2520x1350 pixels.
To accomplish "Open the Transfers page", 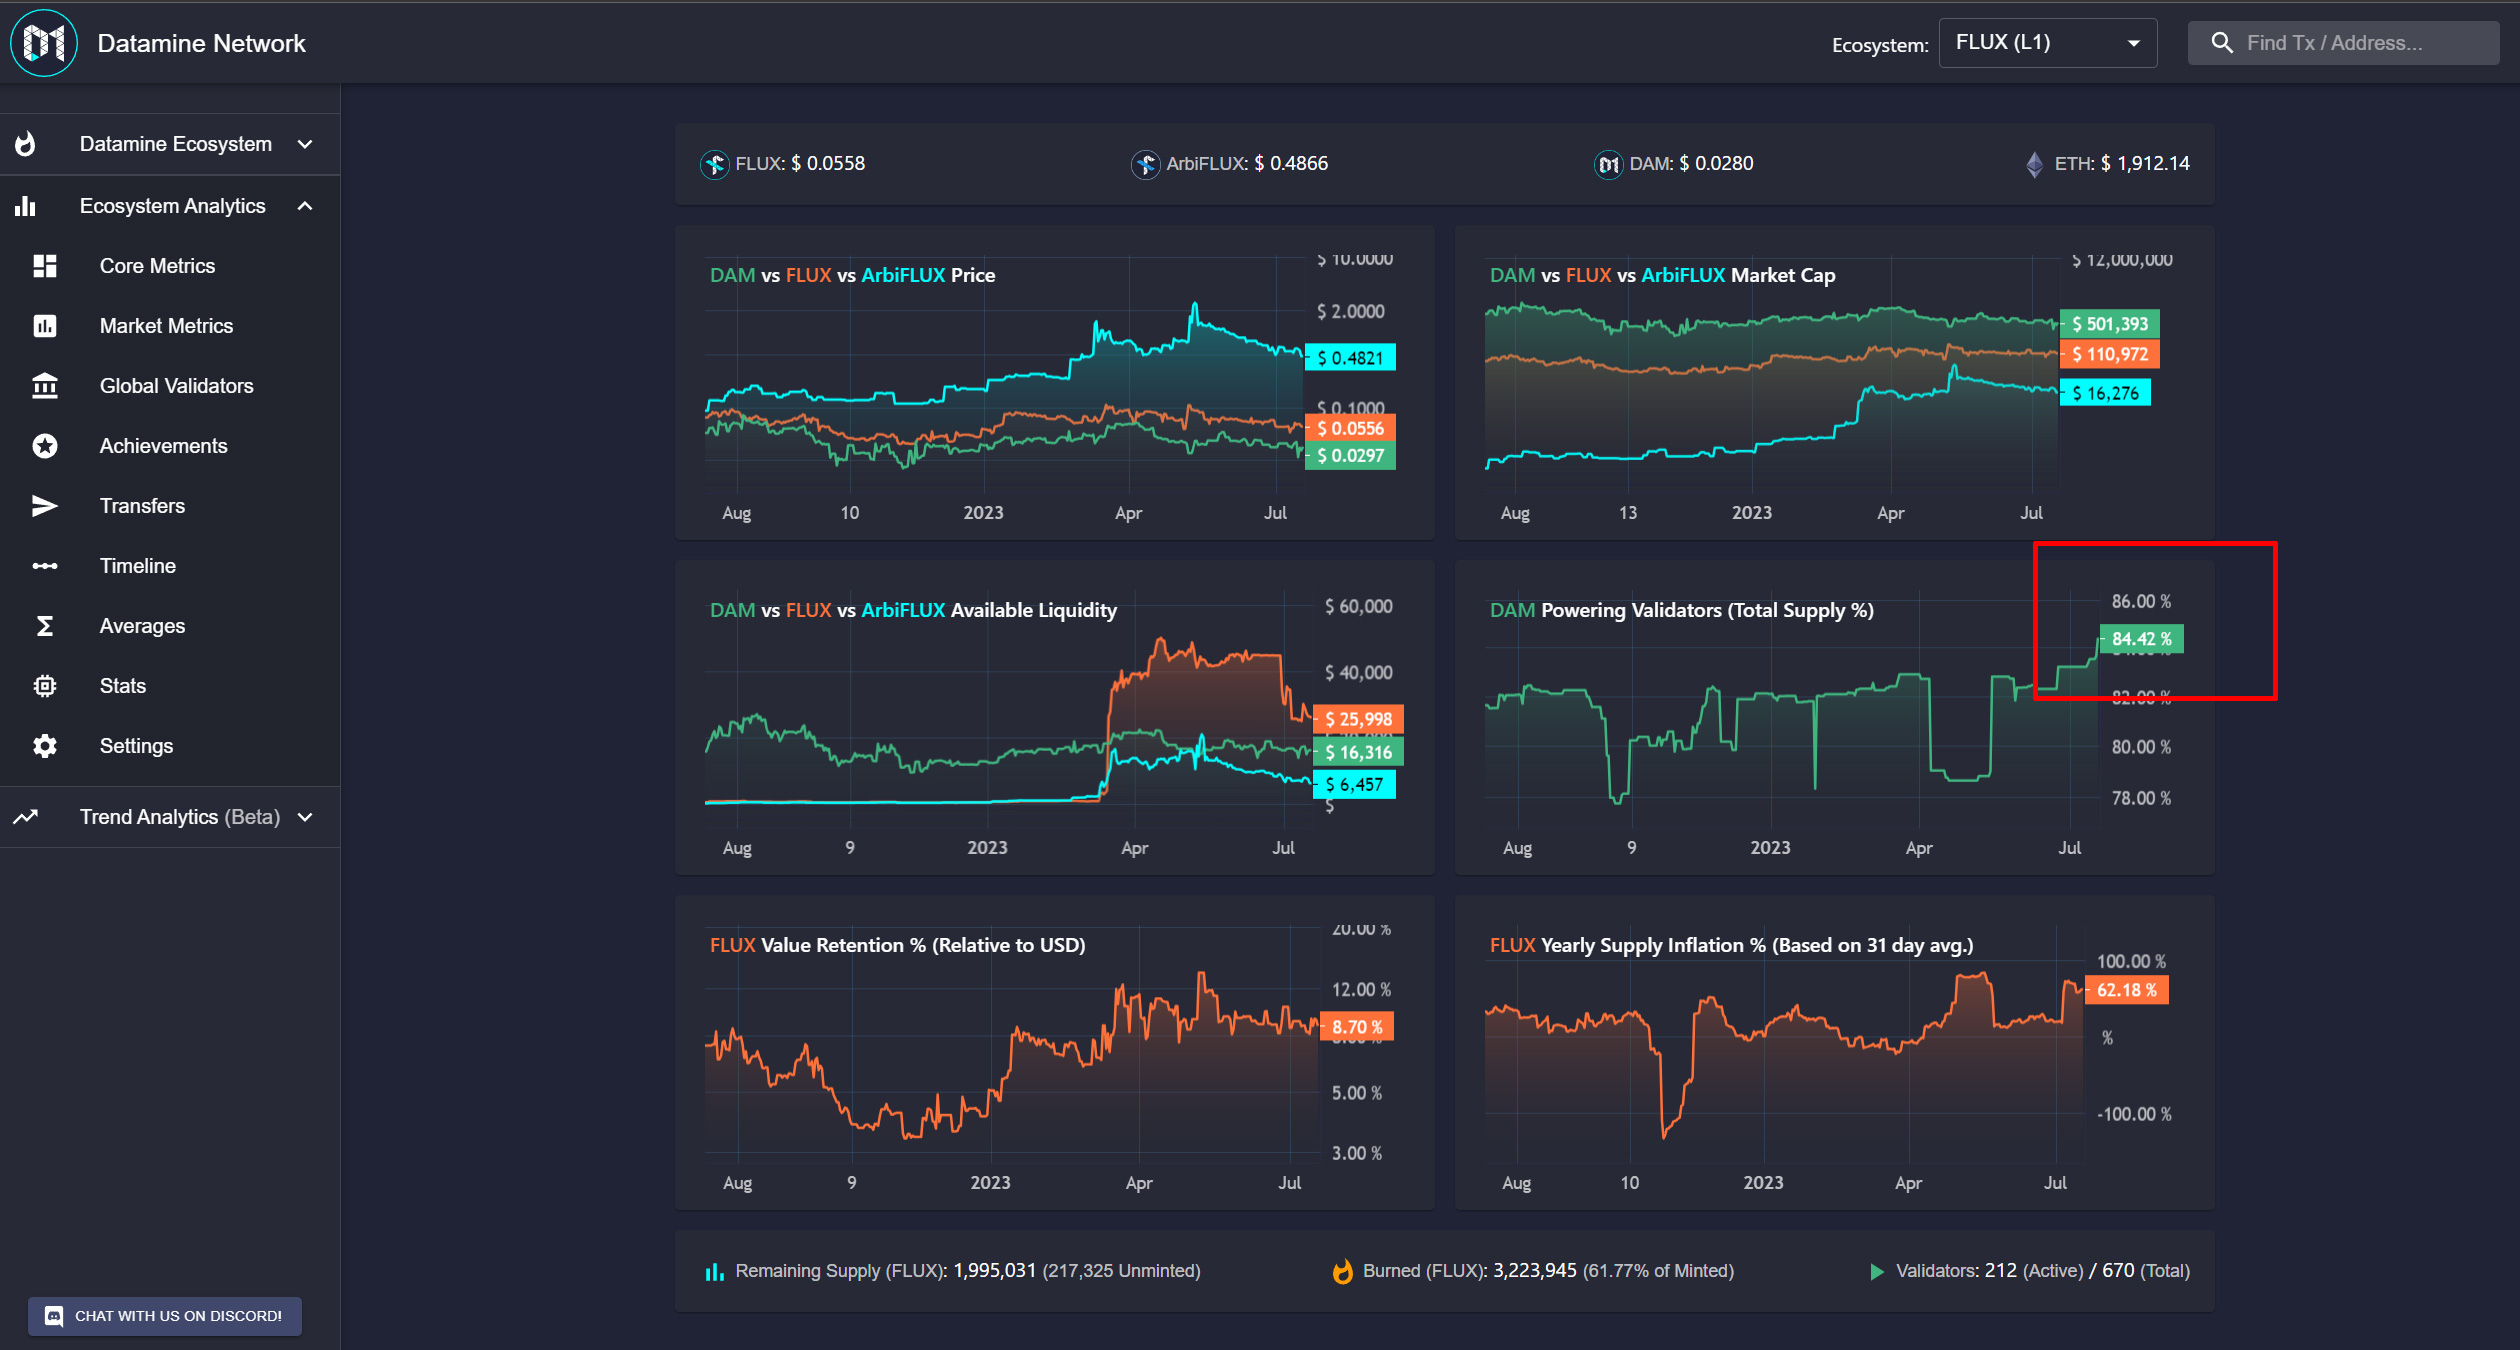I will pos(170,506).
